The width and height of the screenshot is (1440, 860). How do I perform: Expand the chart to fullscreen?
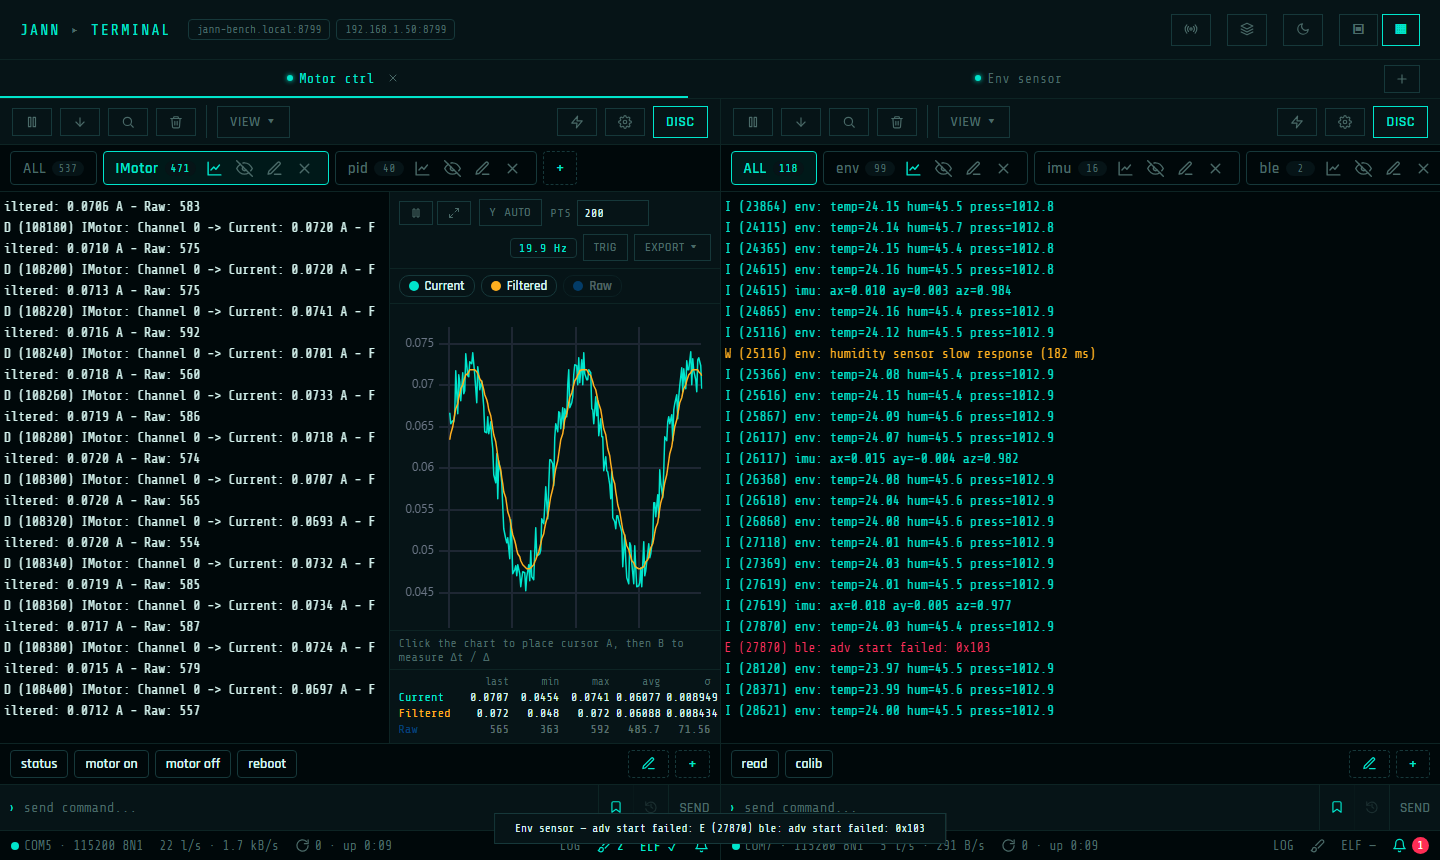pos(454,213)
